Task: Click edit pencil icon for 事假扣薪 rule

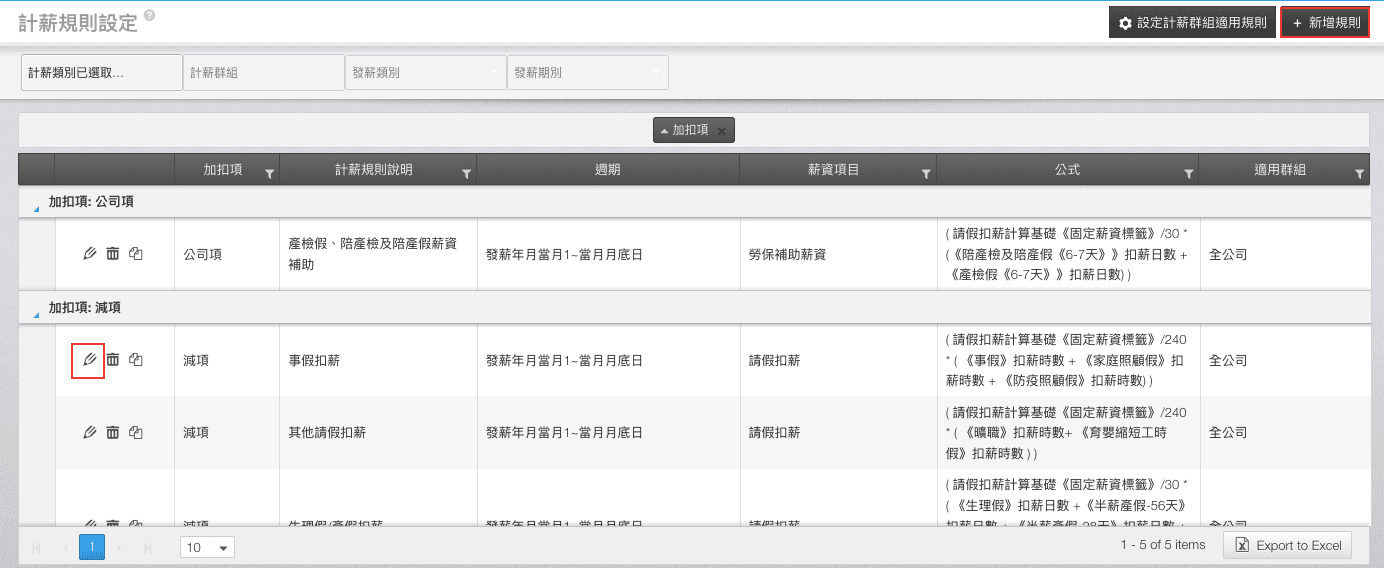Action: point(89,360)
